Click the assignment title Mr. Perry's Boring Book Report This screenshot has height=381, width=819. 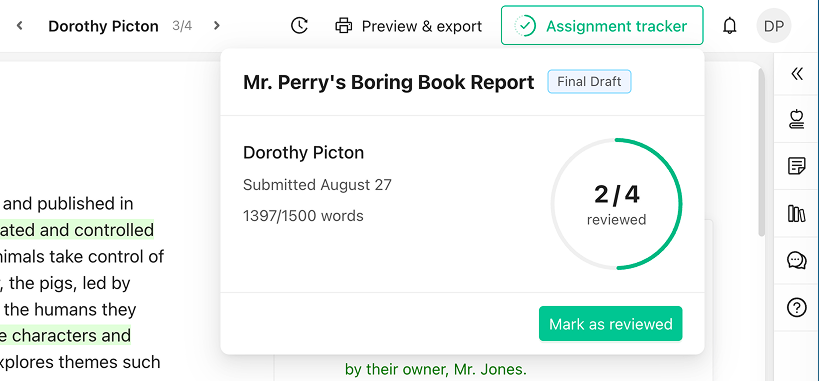coord(389,82)
